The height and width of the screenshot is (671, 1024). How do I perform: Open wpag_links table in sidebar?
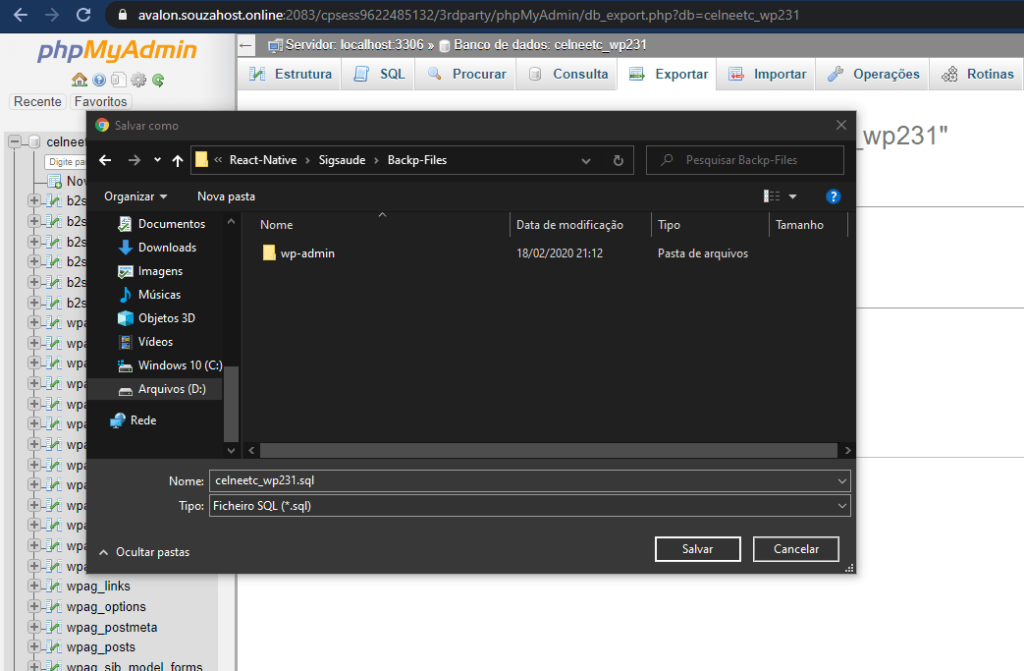(x=98, y=586)
